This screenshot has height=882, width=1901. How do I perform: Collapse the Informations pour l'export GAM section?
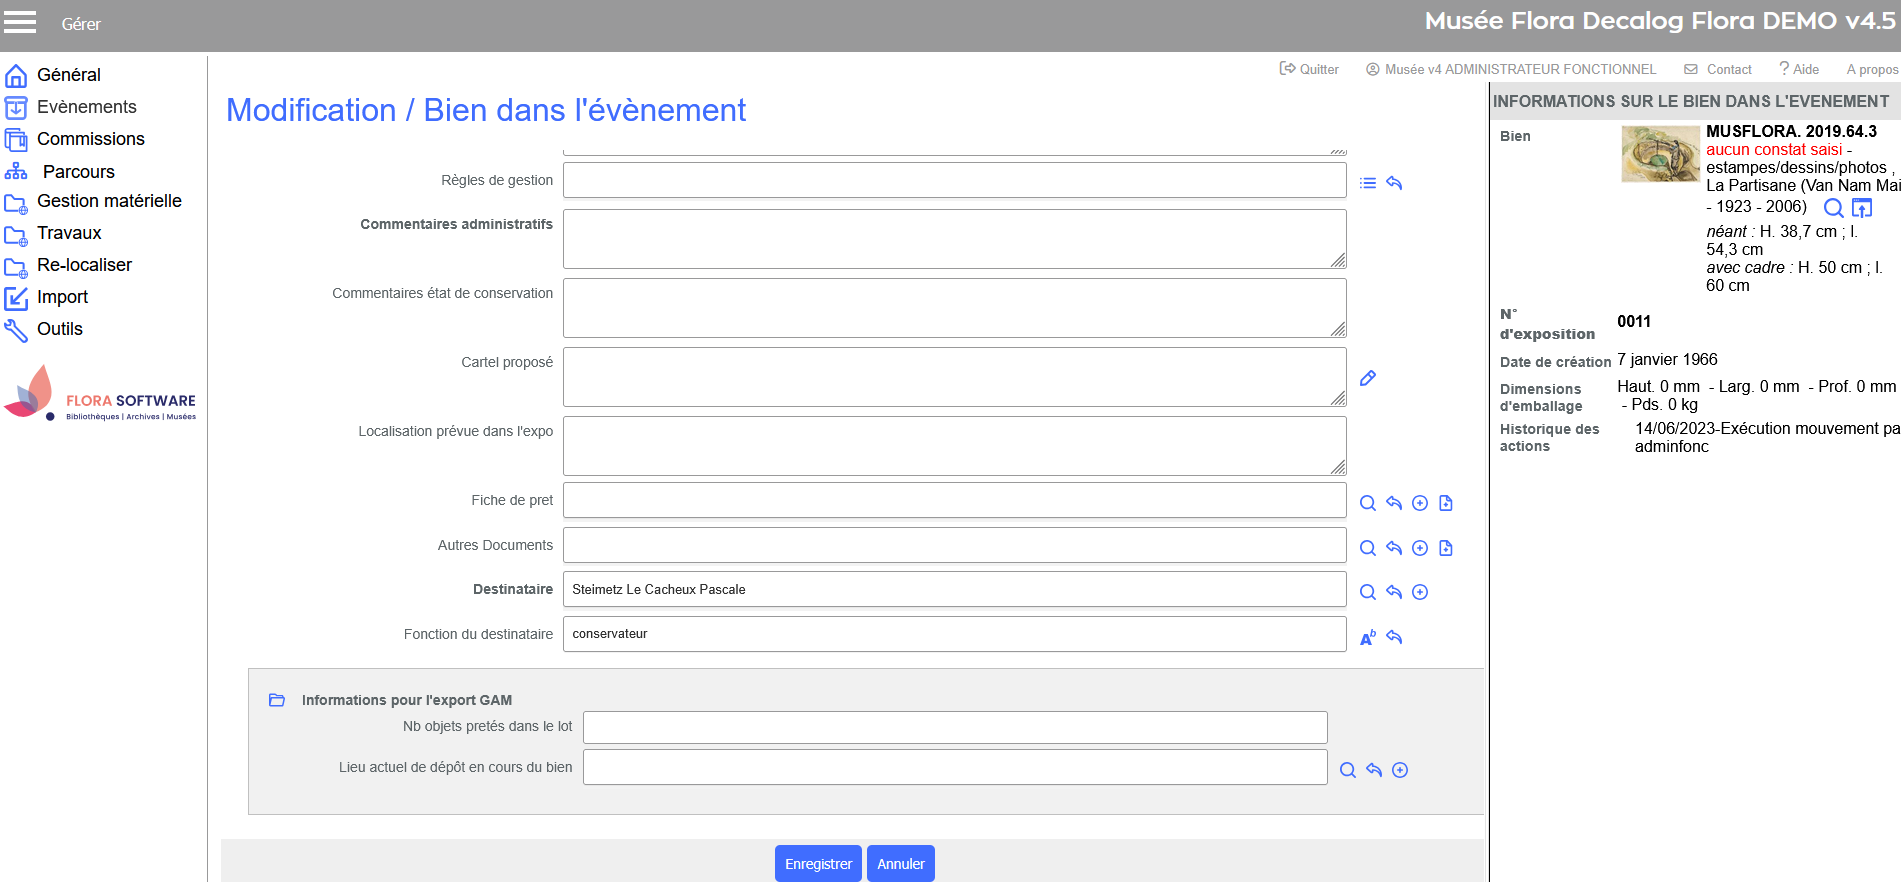(277, 700)
